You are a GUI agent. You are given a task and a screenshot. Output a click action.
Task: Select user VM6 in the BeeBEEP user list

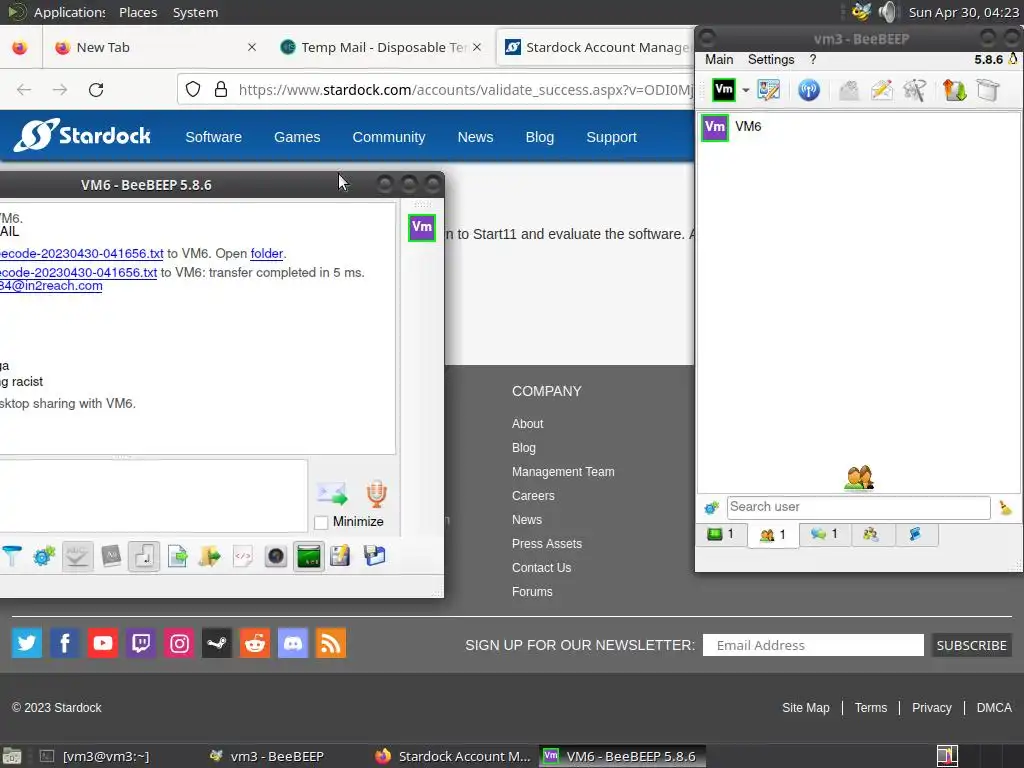click(x=858, y=127)
